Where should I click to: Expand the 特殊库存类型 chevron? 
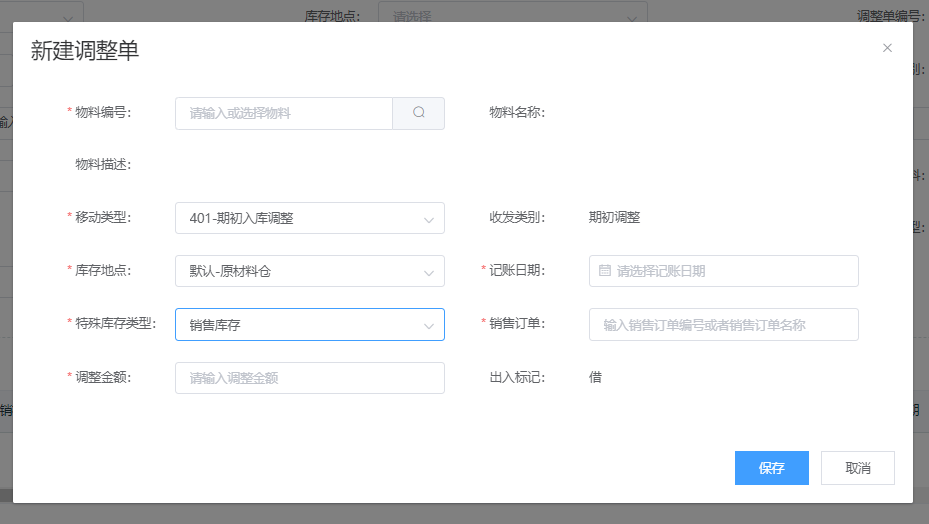click(429, 325)
